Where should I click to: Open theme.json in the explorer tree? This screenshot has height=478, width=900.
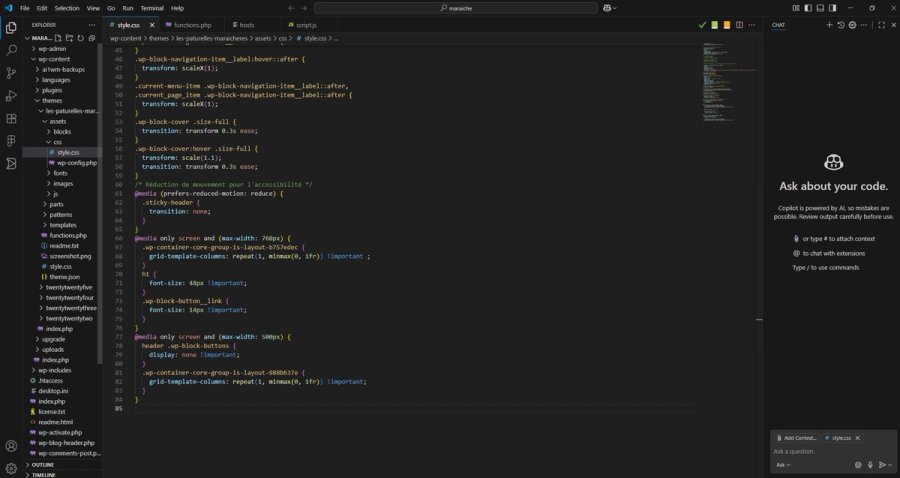coord(64,277)
